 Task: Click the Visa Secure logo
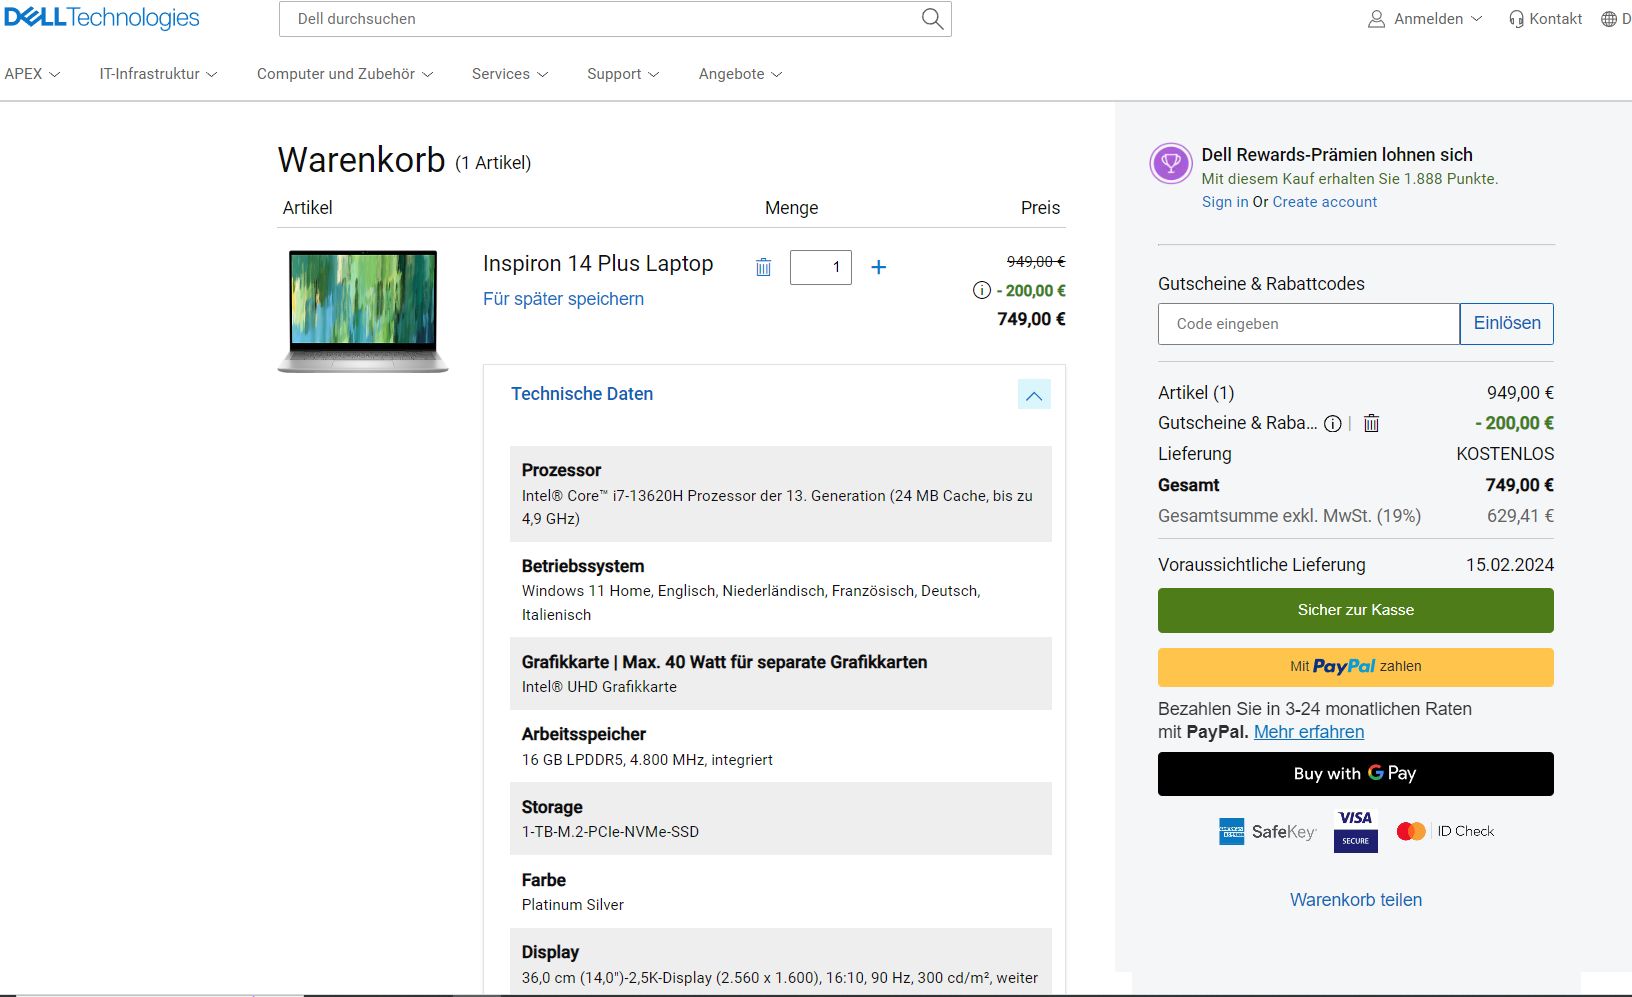point(1355,831)
